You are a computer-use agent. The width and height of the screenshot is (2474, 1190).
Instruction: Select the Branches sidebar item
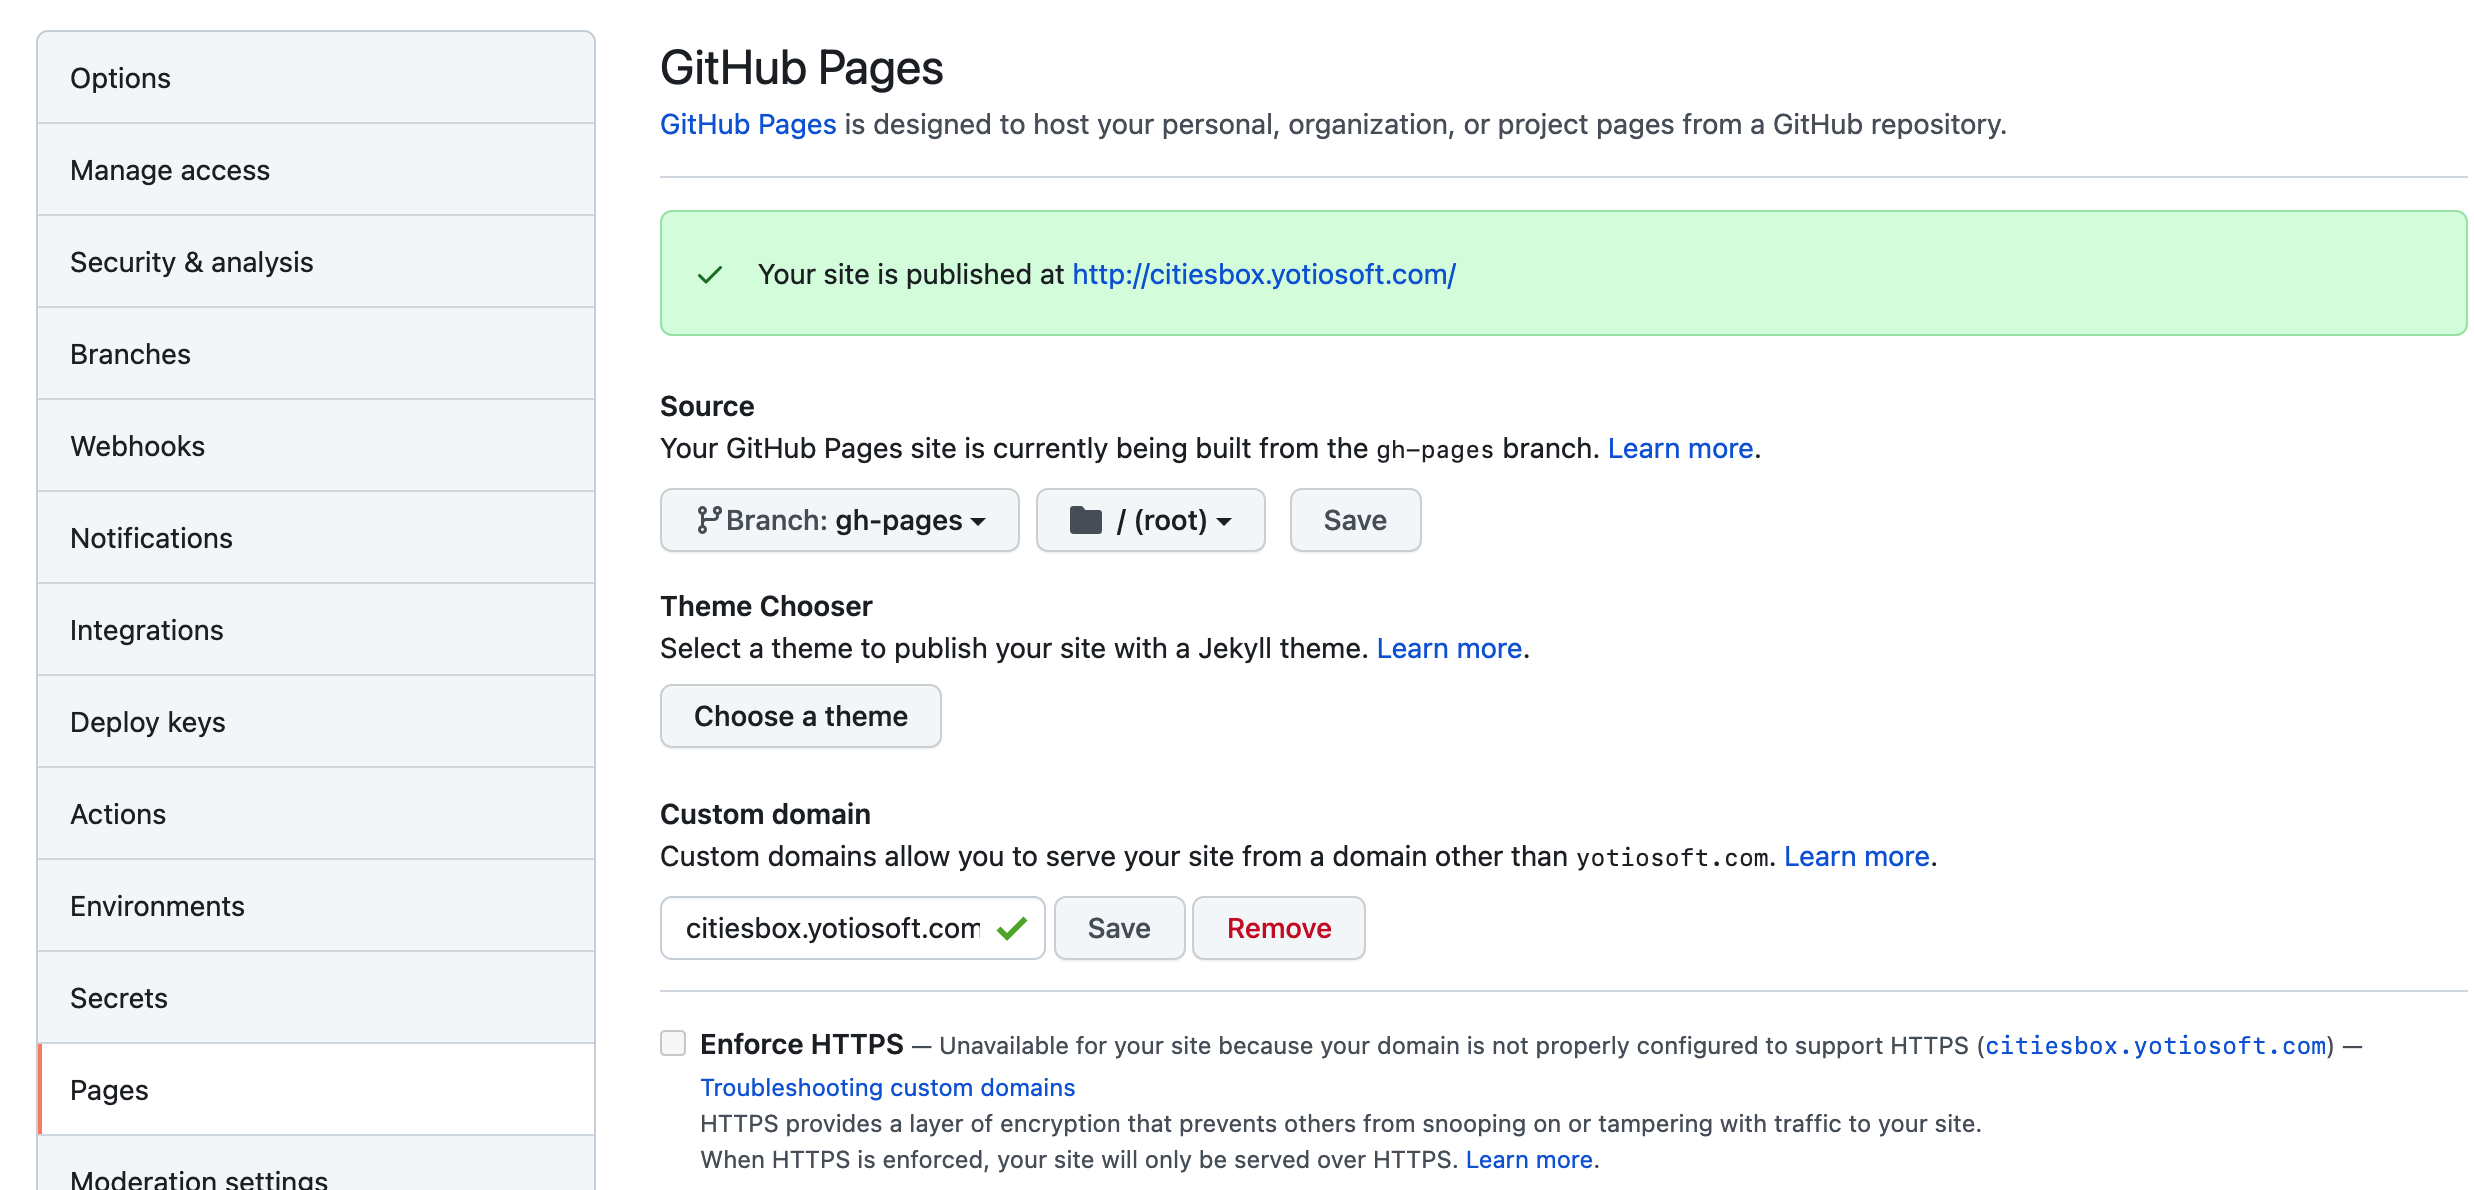pyautogui.click(x=316, y=354)
